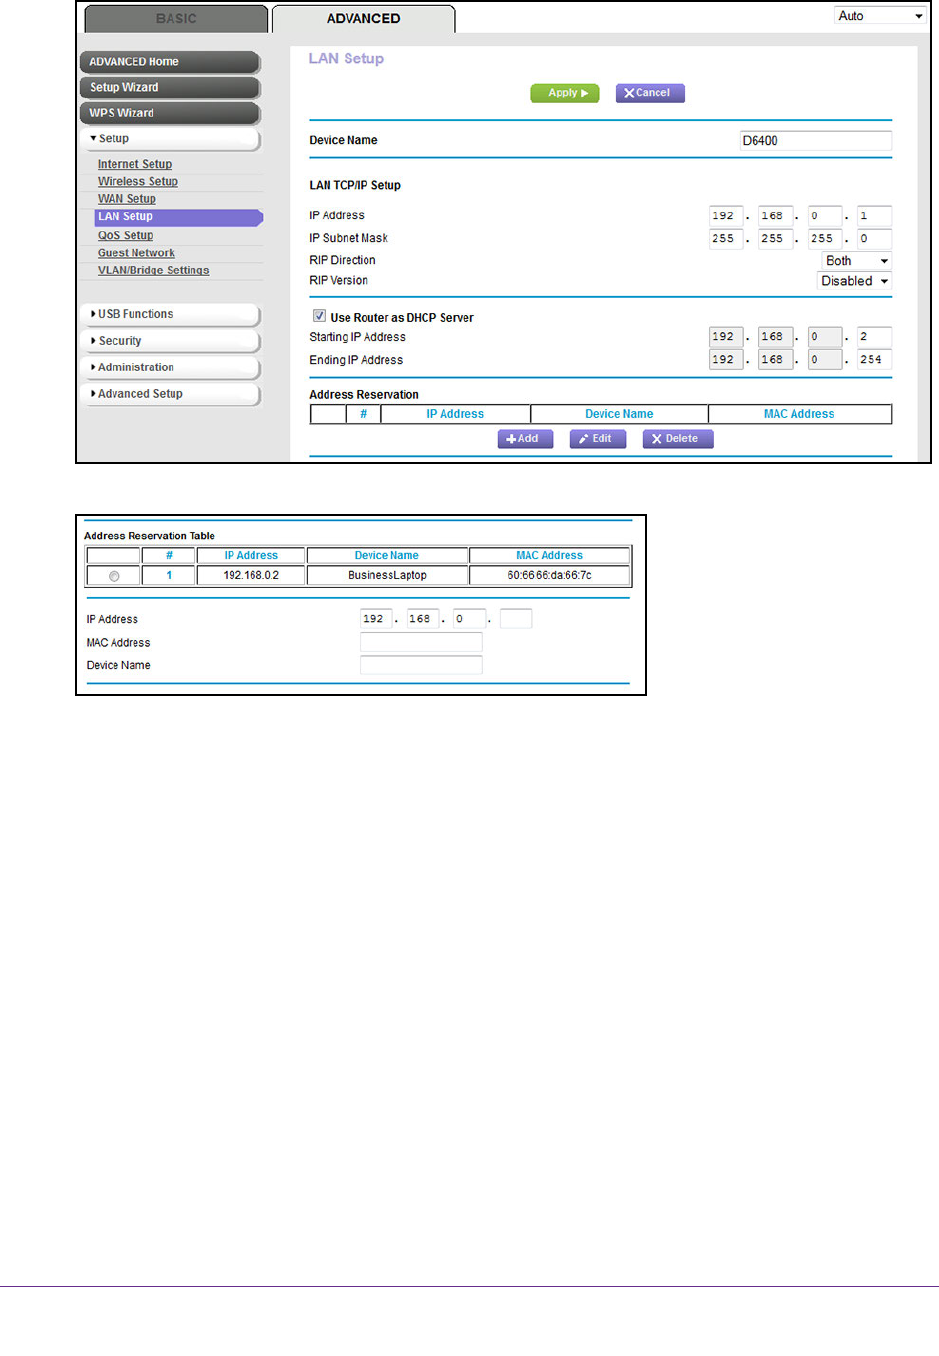Click the Cancel button
Screen dimensions: 939x1356
650,93
